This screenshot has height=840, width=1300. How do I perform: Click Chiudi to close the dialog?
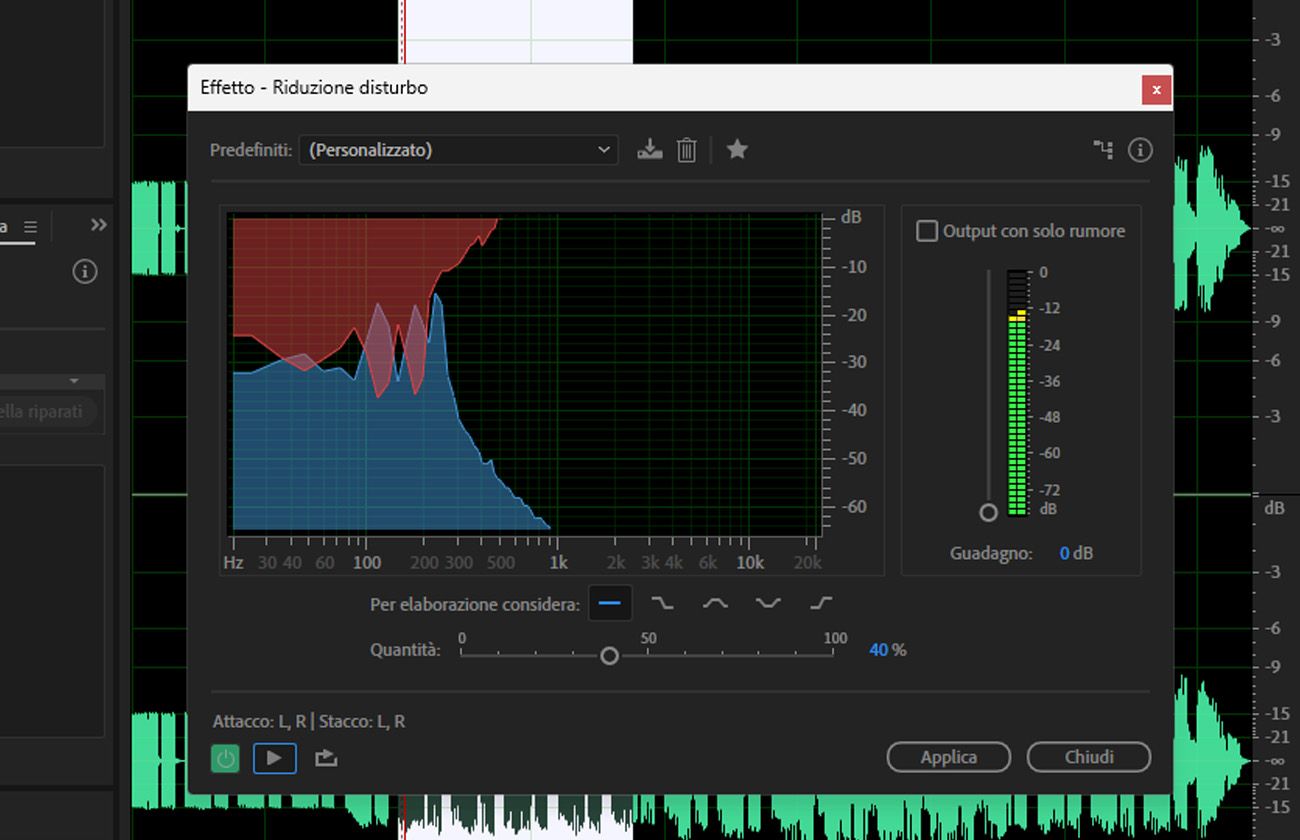pos(1089,757)
